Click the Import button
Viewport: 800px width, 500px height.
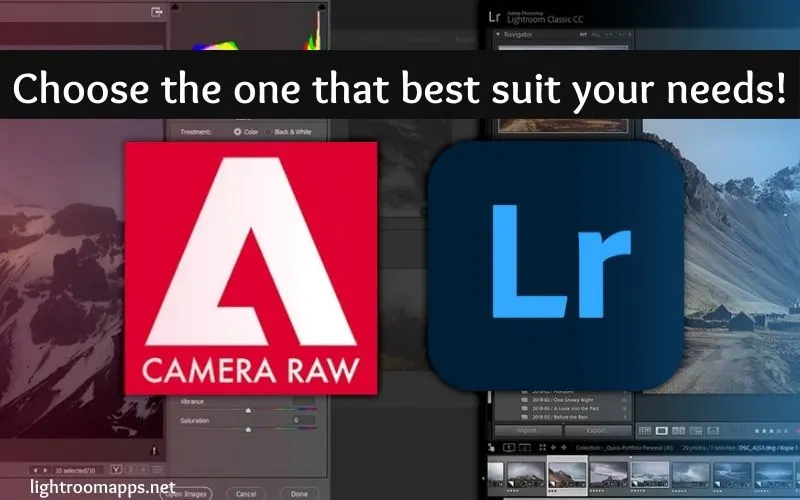pyautogui.click(x=528, y=431)
